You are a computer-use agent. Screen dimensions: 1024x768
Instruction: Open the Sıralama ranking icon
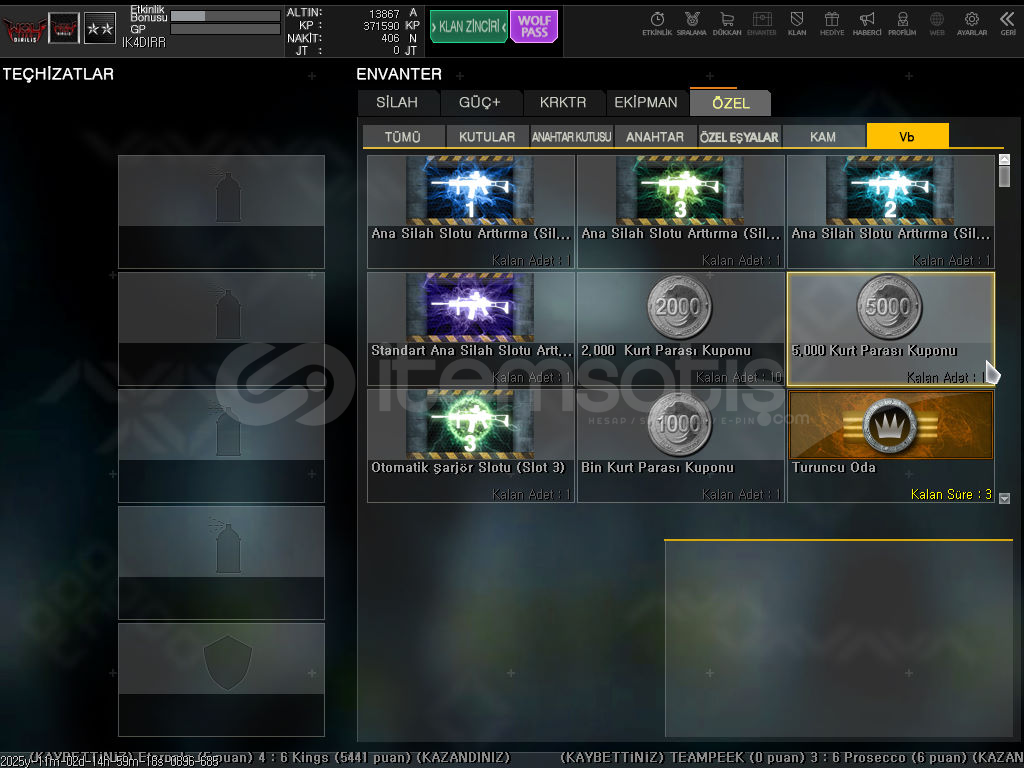(692, 24)
